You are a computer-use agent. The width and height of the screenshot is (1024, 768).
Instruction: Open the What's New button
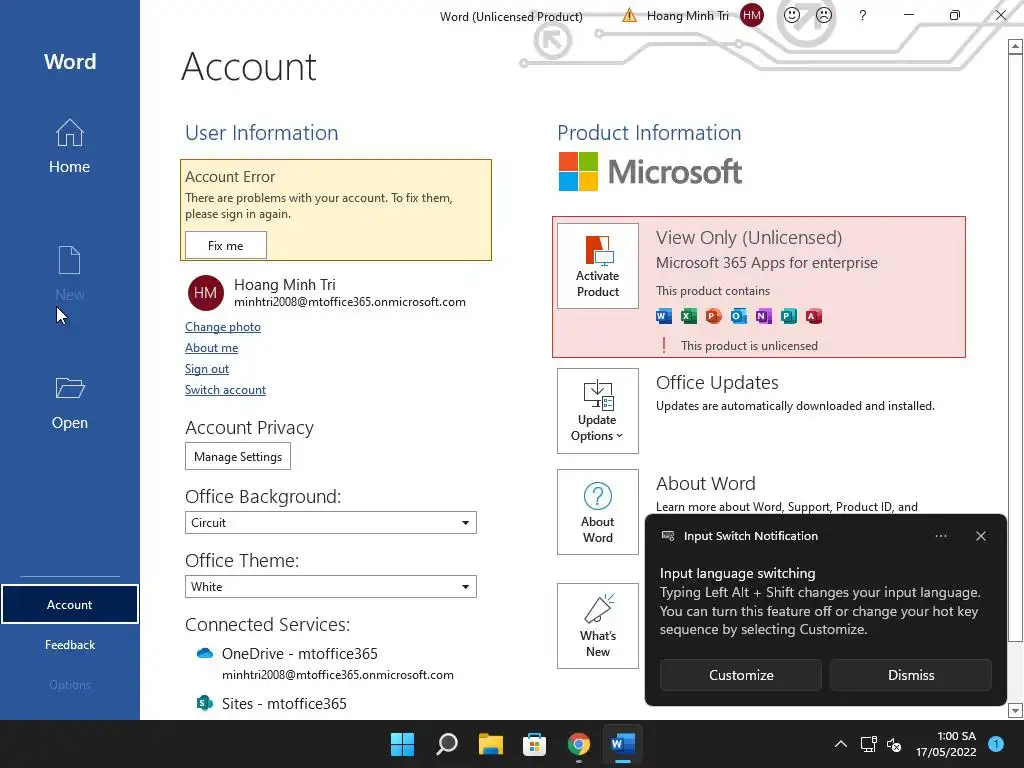598,626
